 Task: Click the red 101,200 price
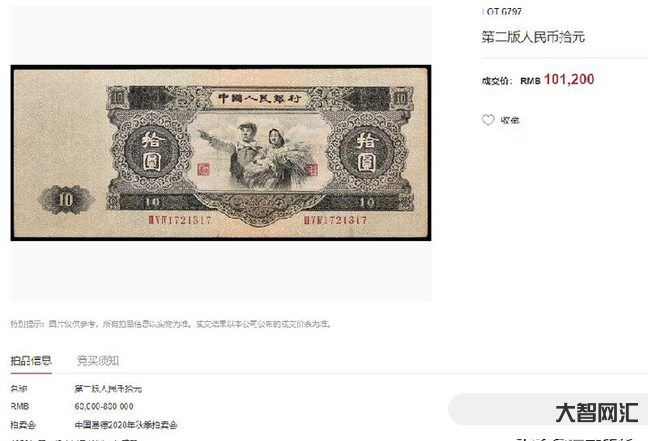[569, 79]
